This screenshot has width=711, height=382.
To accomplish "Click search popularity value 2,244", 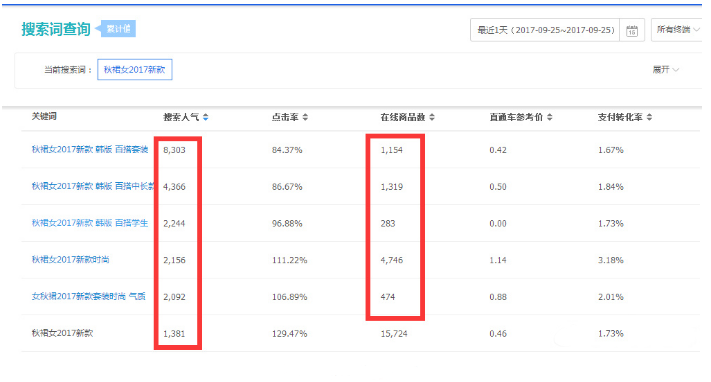I will [175, 223].
